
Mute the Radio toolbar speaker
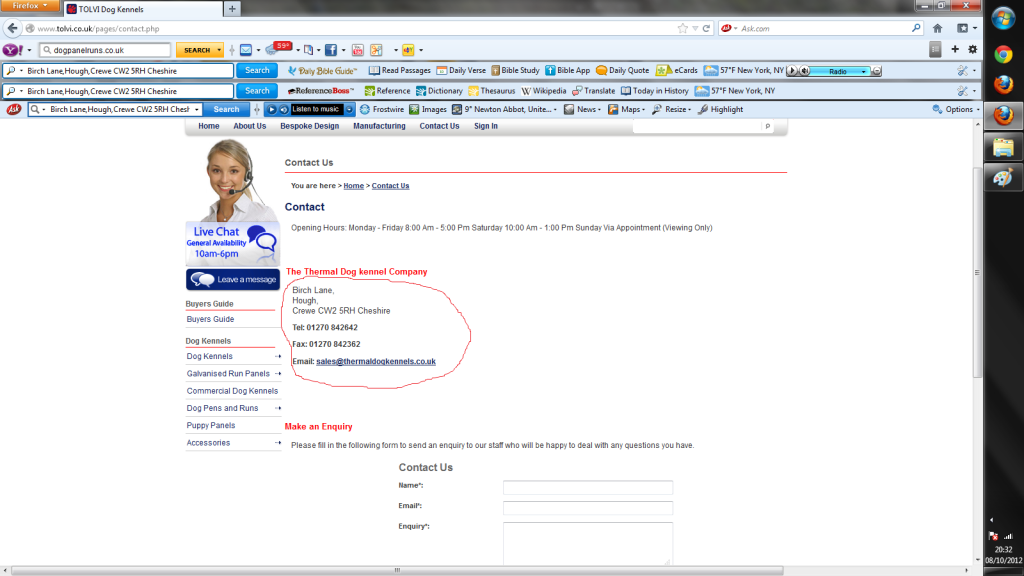pos(805,71)
